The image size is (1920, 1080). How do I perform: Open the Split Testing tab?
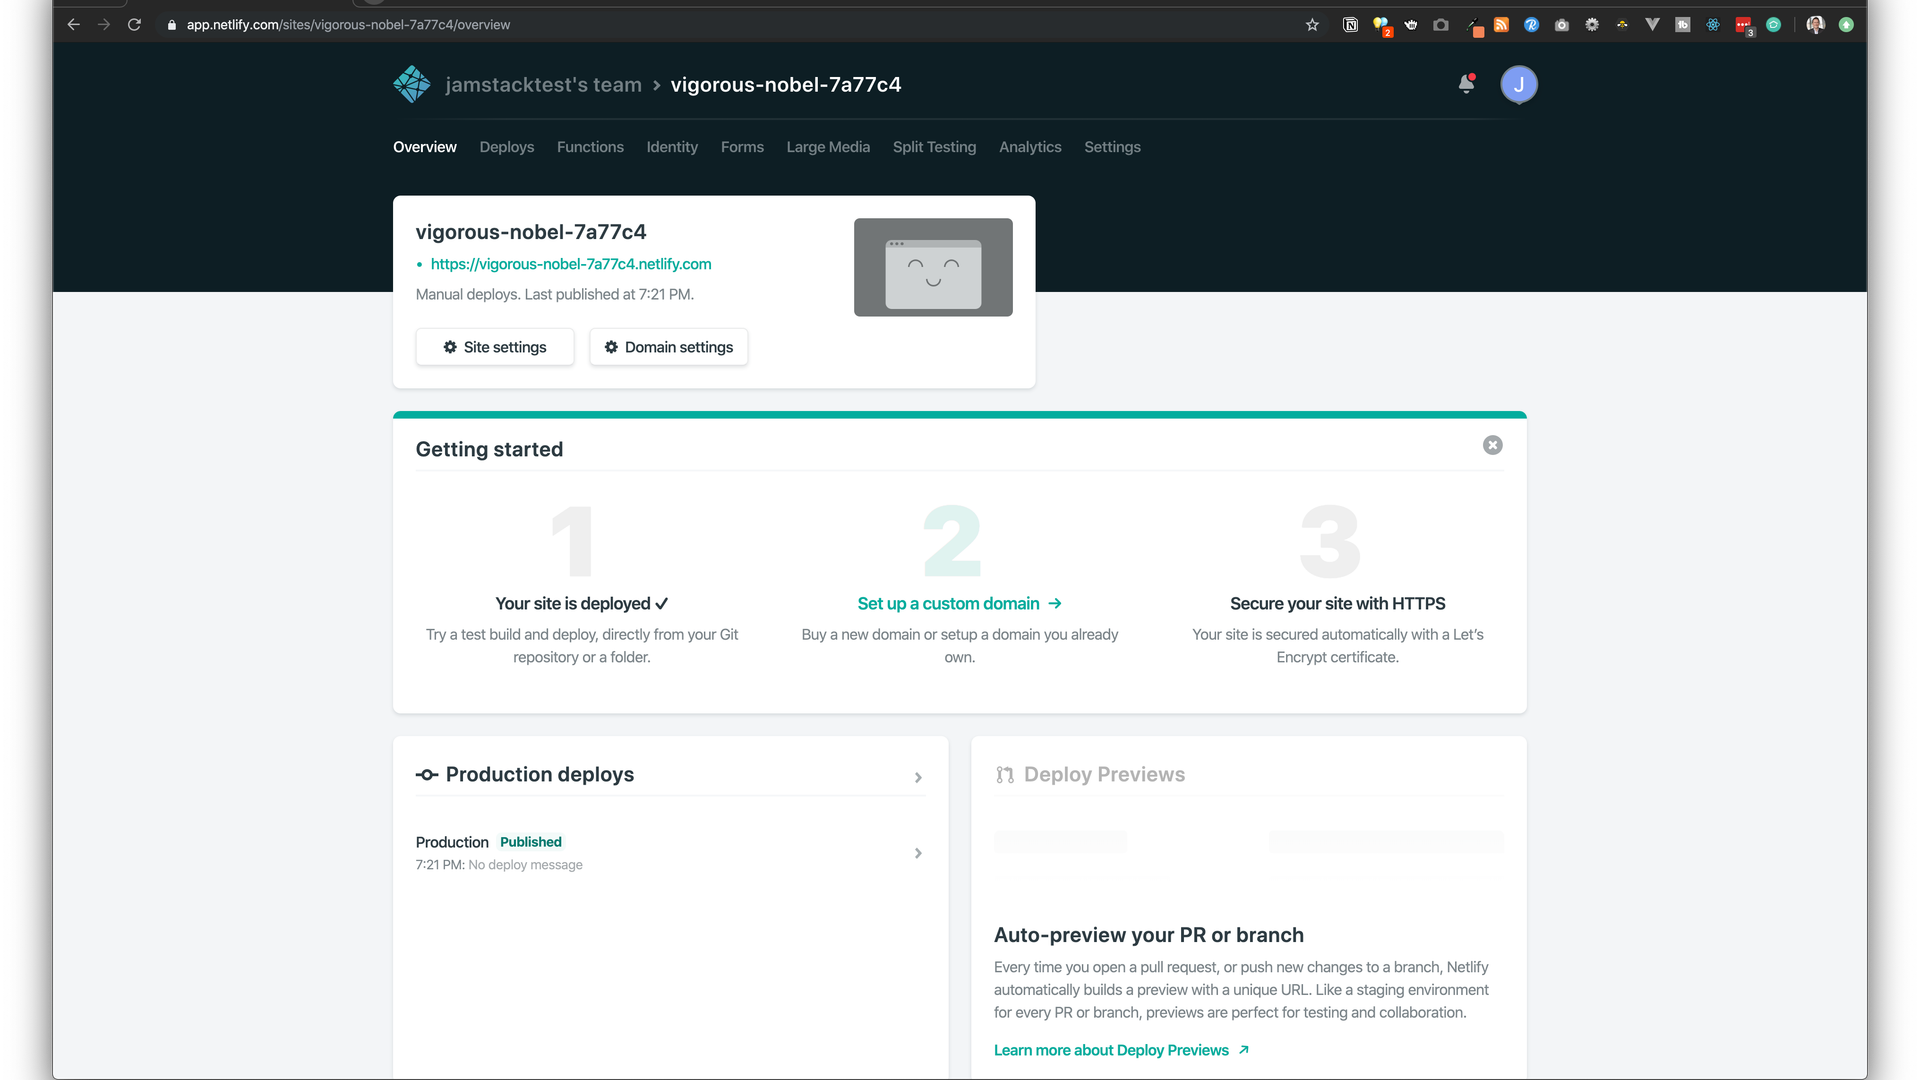point(934,147)
